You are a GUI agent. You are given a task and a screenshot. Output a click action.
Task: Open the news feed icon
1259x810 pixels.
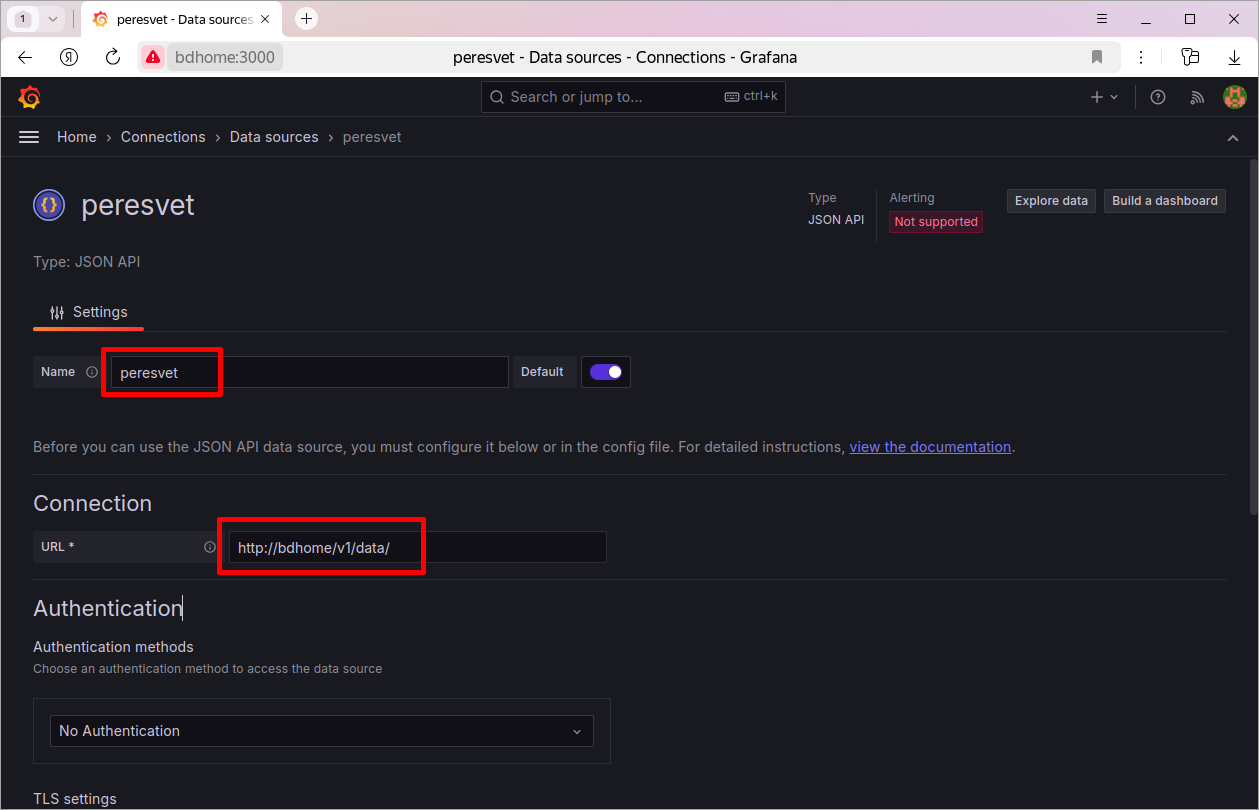(1197, 97)
